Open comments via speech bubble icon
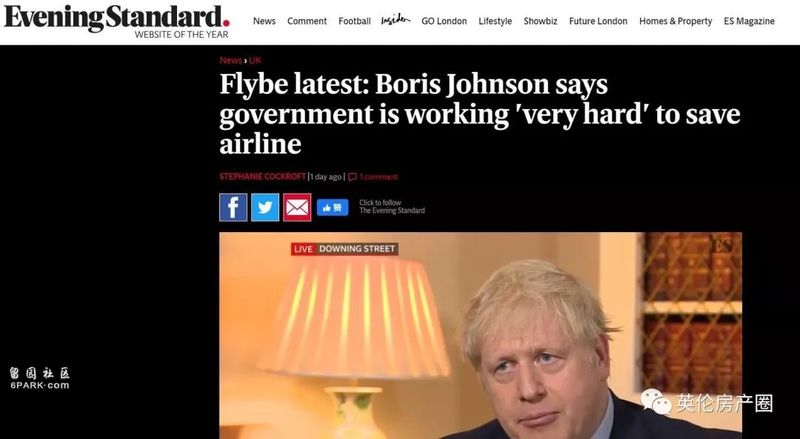800x439 pixels. 352,177
